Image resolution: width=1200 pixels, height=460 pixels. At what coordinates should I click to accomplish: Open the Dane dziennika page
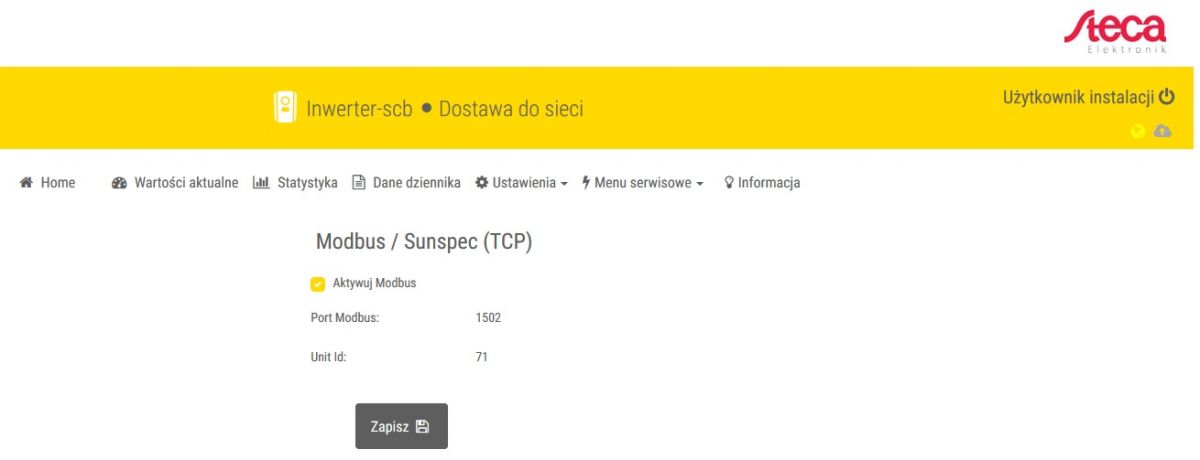click(406, 183)
